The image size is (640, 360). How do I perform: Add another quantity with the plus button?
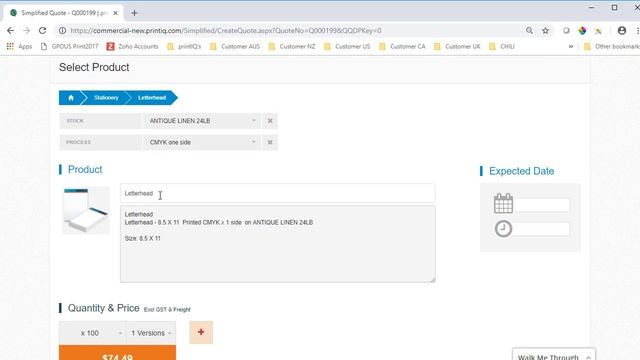click(x=201, y=332)
